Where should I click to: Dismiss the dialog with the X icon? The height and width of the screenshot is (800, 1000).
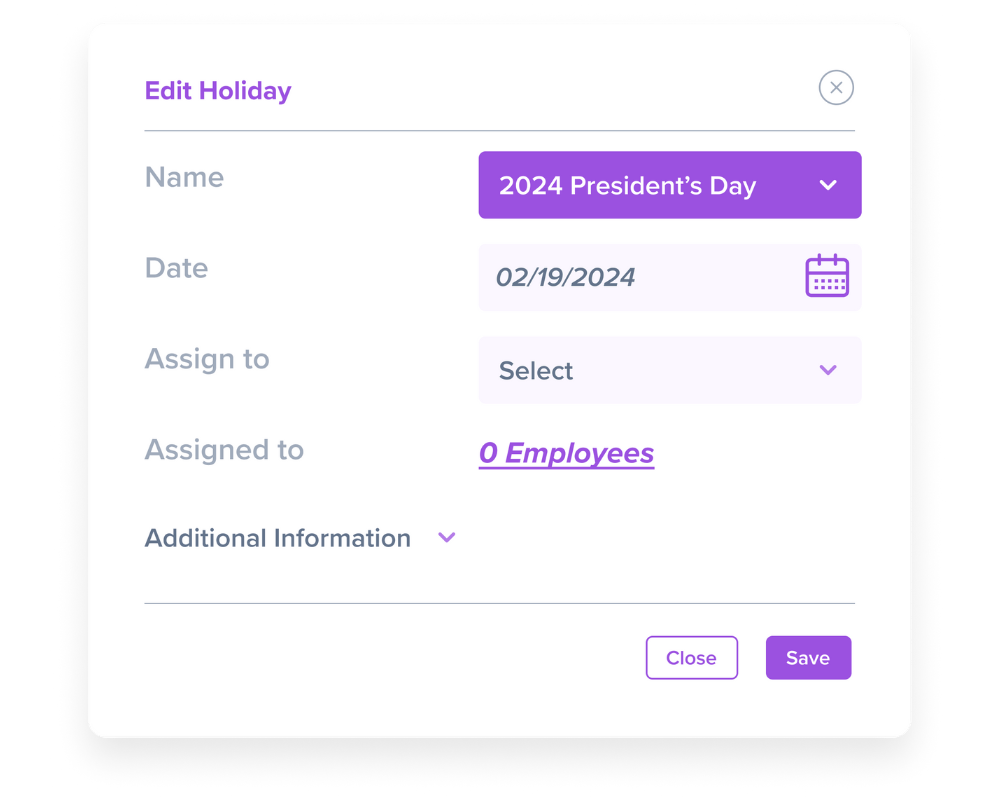836,88
